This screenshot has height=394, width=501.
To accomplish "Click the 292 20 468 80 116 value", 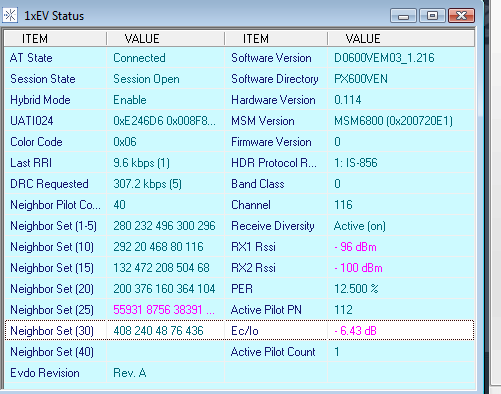I will [158, 247].
